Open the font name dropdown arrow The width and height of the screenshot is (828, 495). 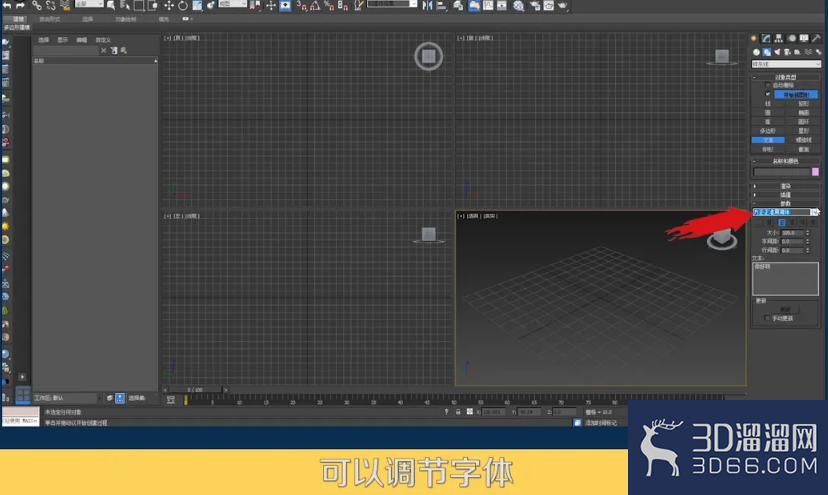pos(815,212)
